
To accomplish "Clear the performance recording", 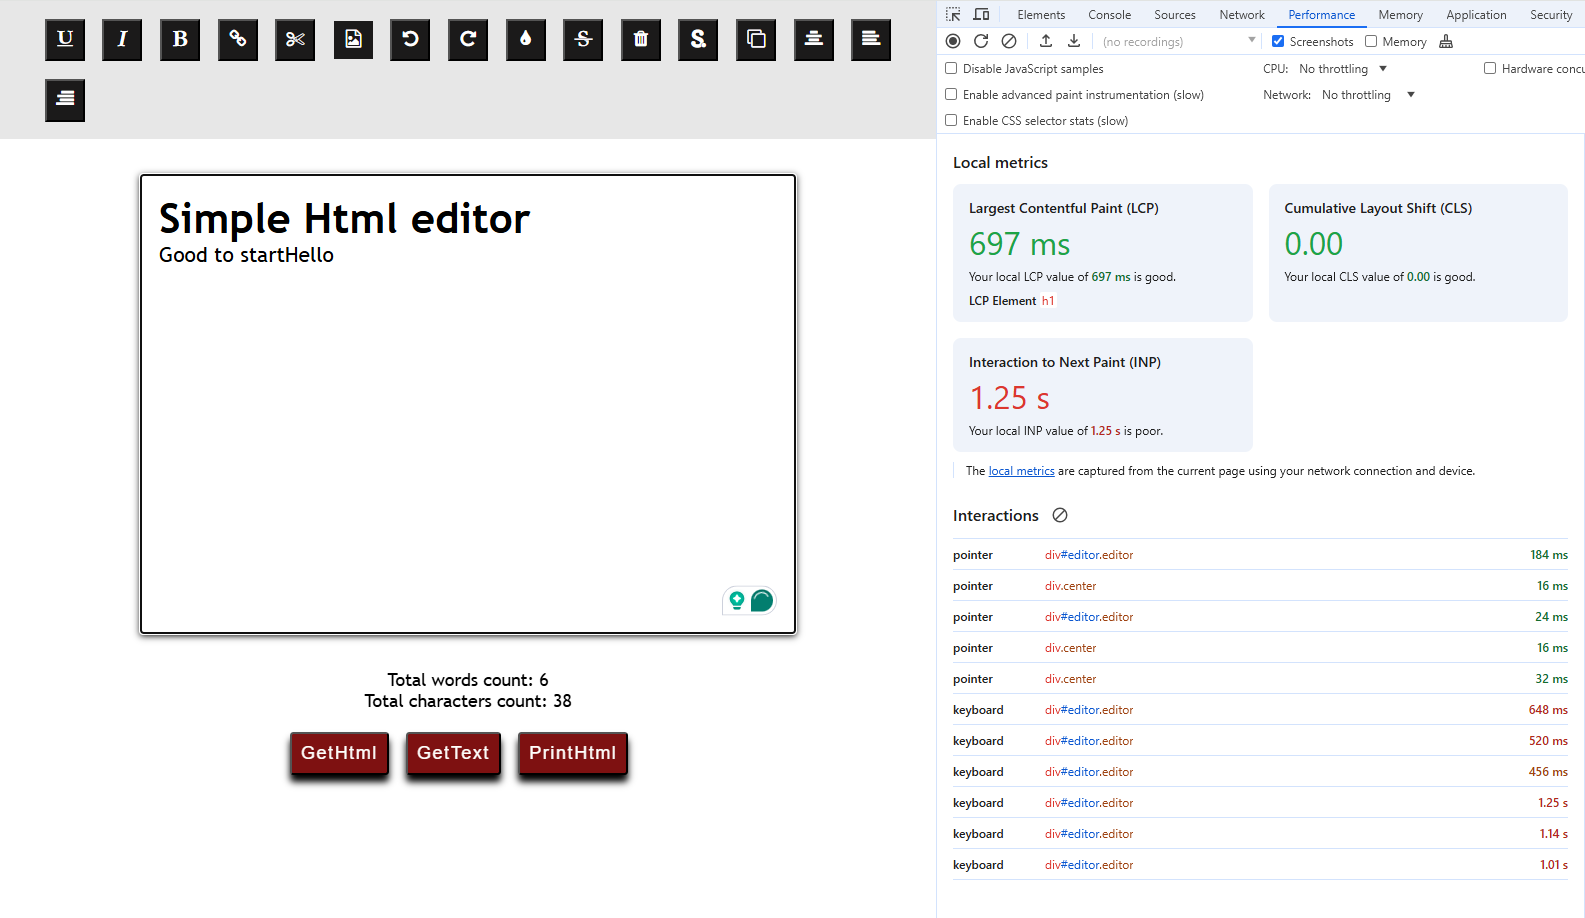I will pyautogui.click(x=1009, y=41).
